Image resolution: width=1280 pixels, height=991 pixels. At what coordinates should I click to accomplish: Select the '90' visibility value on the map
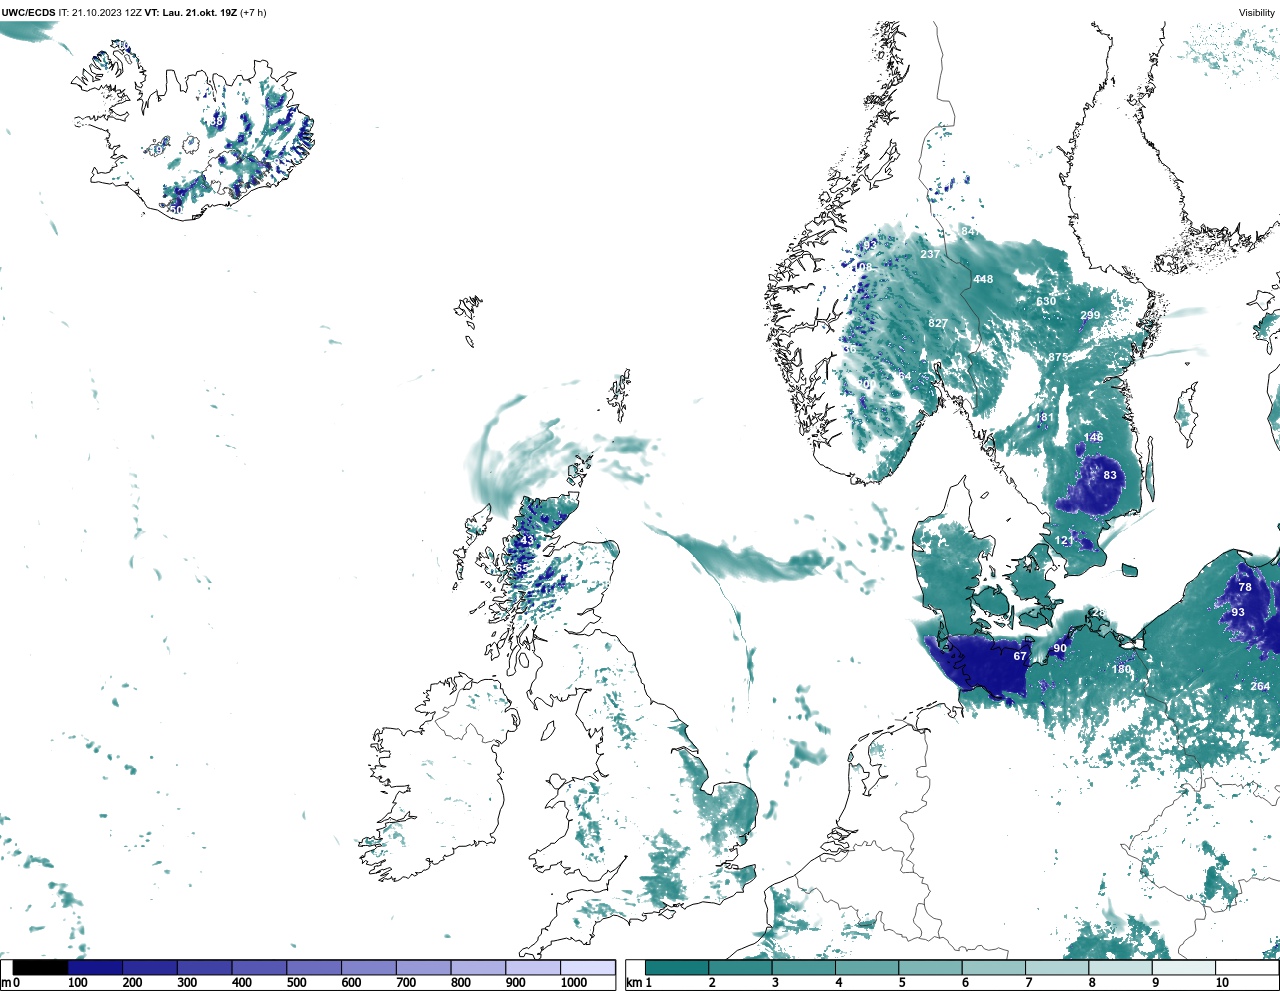click(x=1060, y=648)
